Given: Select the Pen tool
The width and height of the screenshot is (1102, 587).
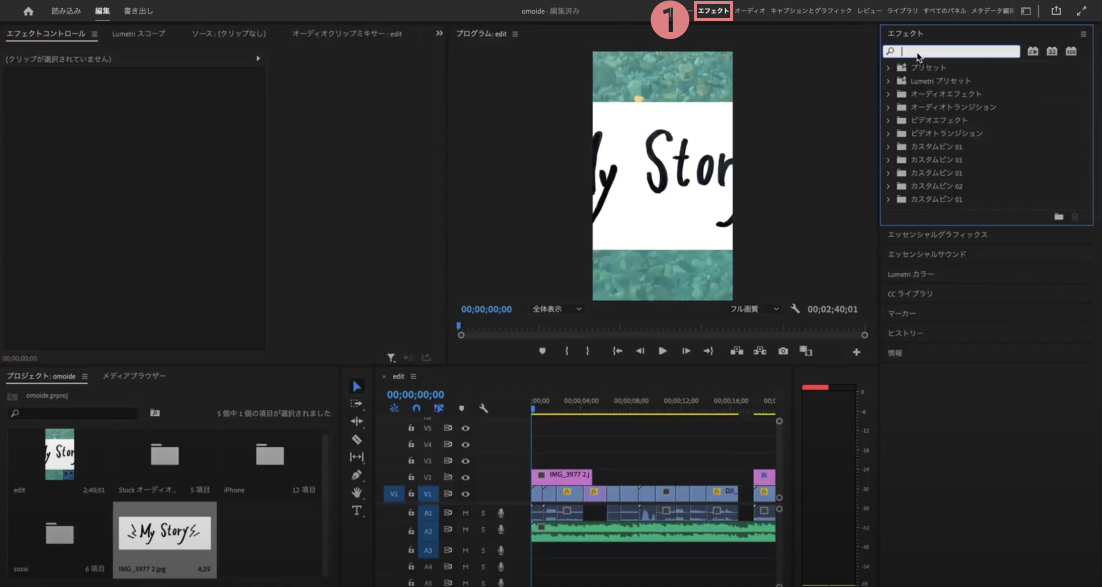Looking at the screenshot, I should coord(356,475).
